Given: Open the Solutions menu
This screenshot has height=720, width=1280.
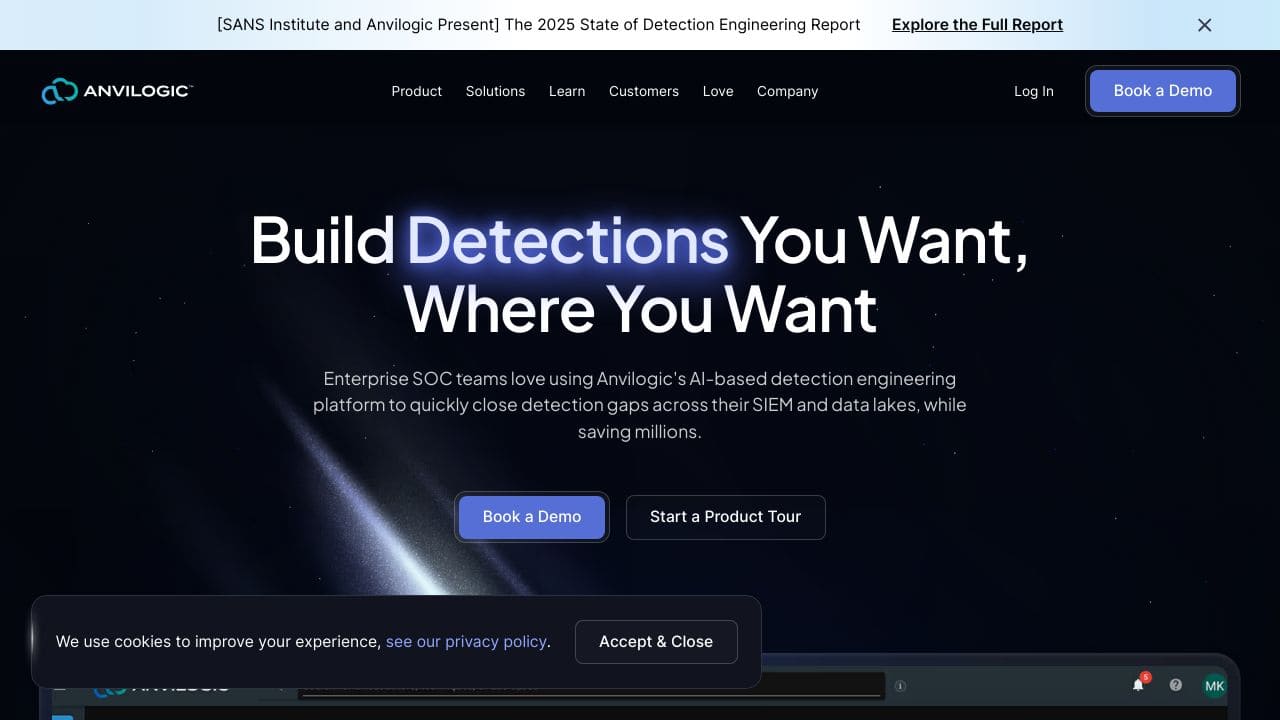Looking at the screenshot, I should pyautogui.click(x=495, y=91).
